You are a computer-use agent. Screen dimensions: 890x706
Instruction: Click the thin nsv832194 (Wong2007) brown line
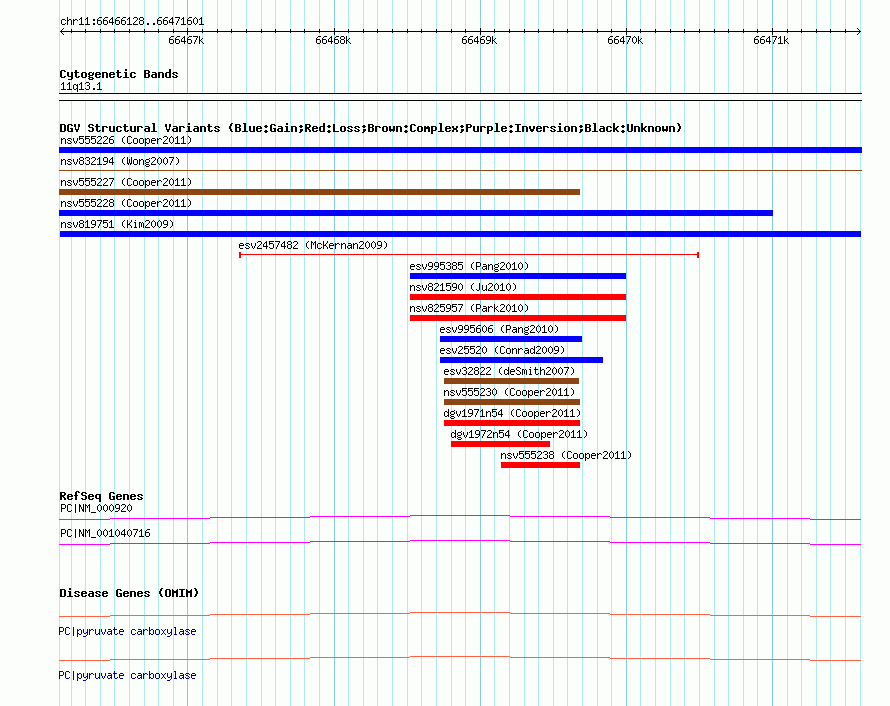460,170
